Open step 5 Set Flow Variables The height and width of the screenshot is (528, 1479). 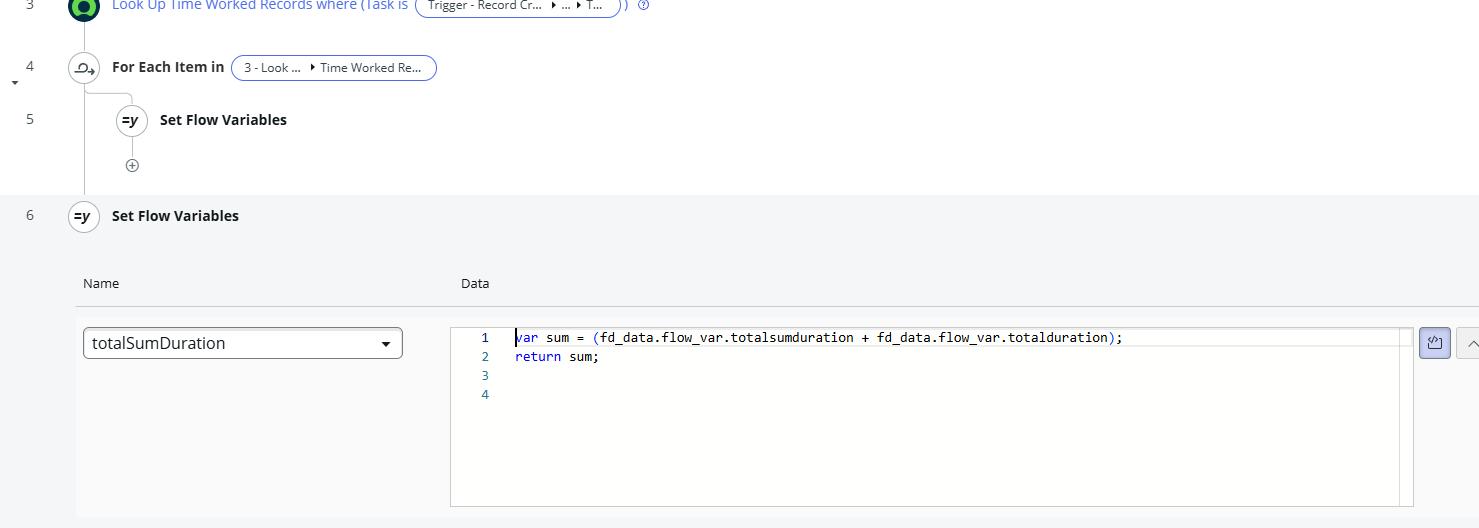click(223, 120)
